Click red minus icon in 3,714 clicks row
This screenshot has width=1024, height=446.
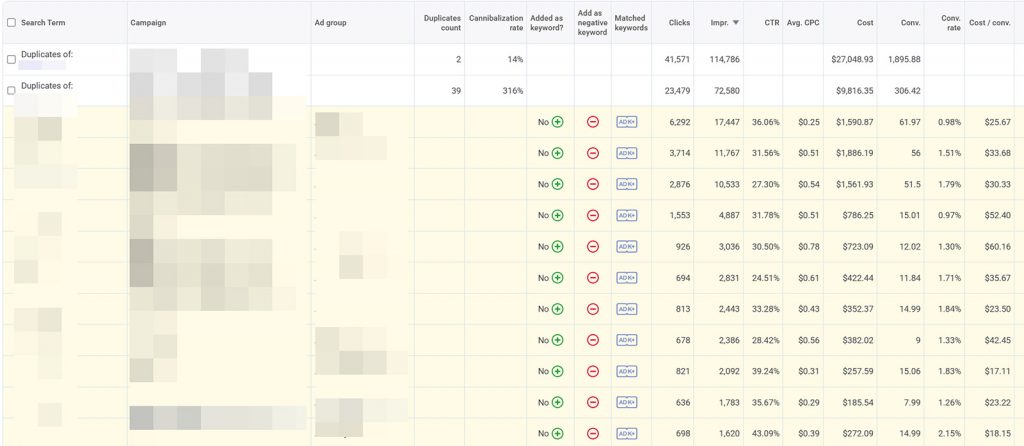pyautogui.click(x=593, y=153)
